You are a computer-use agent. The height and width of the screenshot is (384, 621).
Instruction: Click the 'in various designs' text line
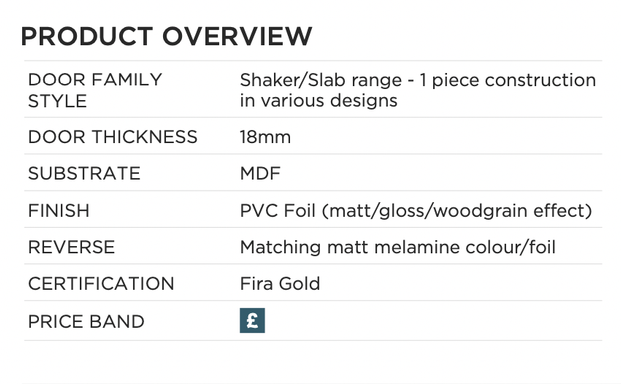click(318, 101)
